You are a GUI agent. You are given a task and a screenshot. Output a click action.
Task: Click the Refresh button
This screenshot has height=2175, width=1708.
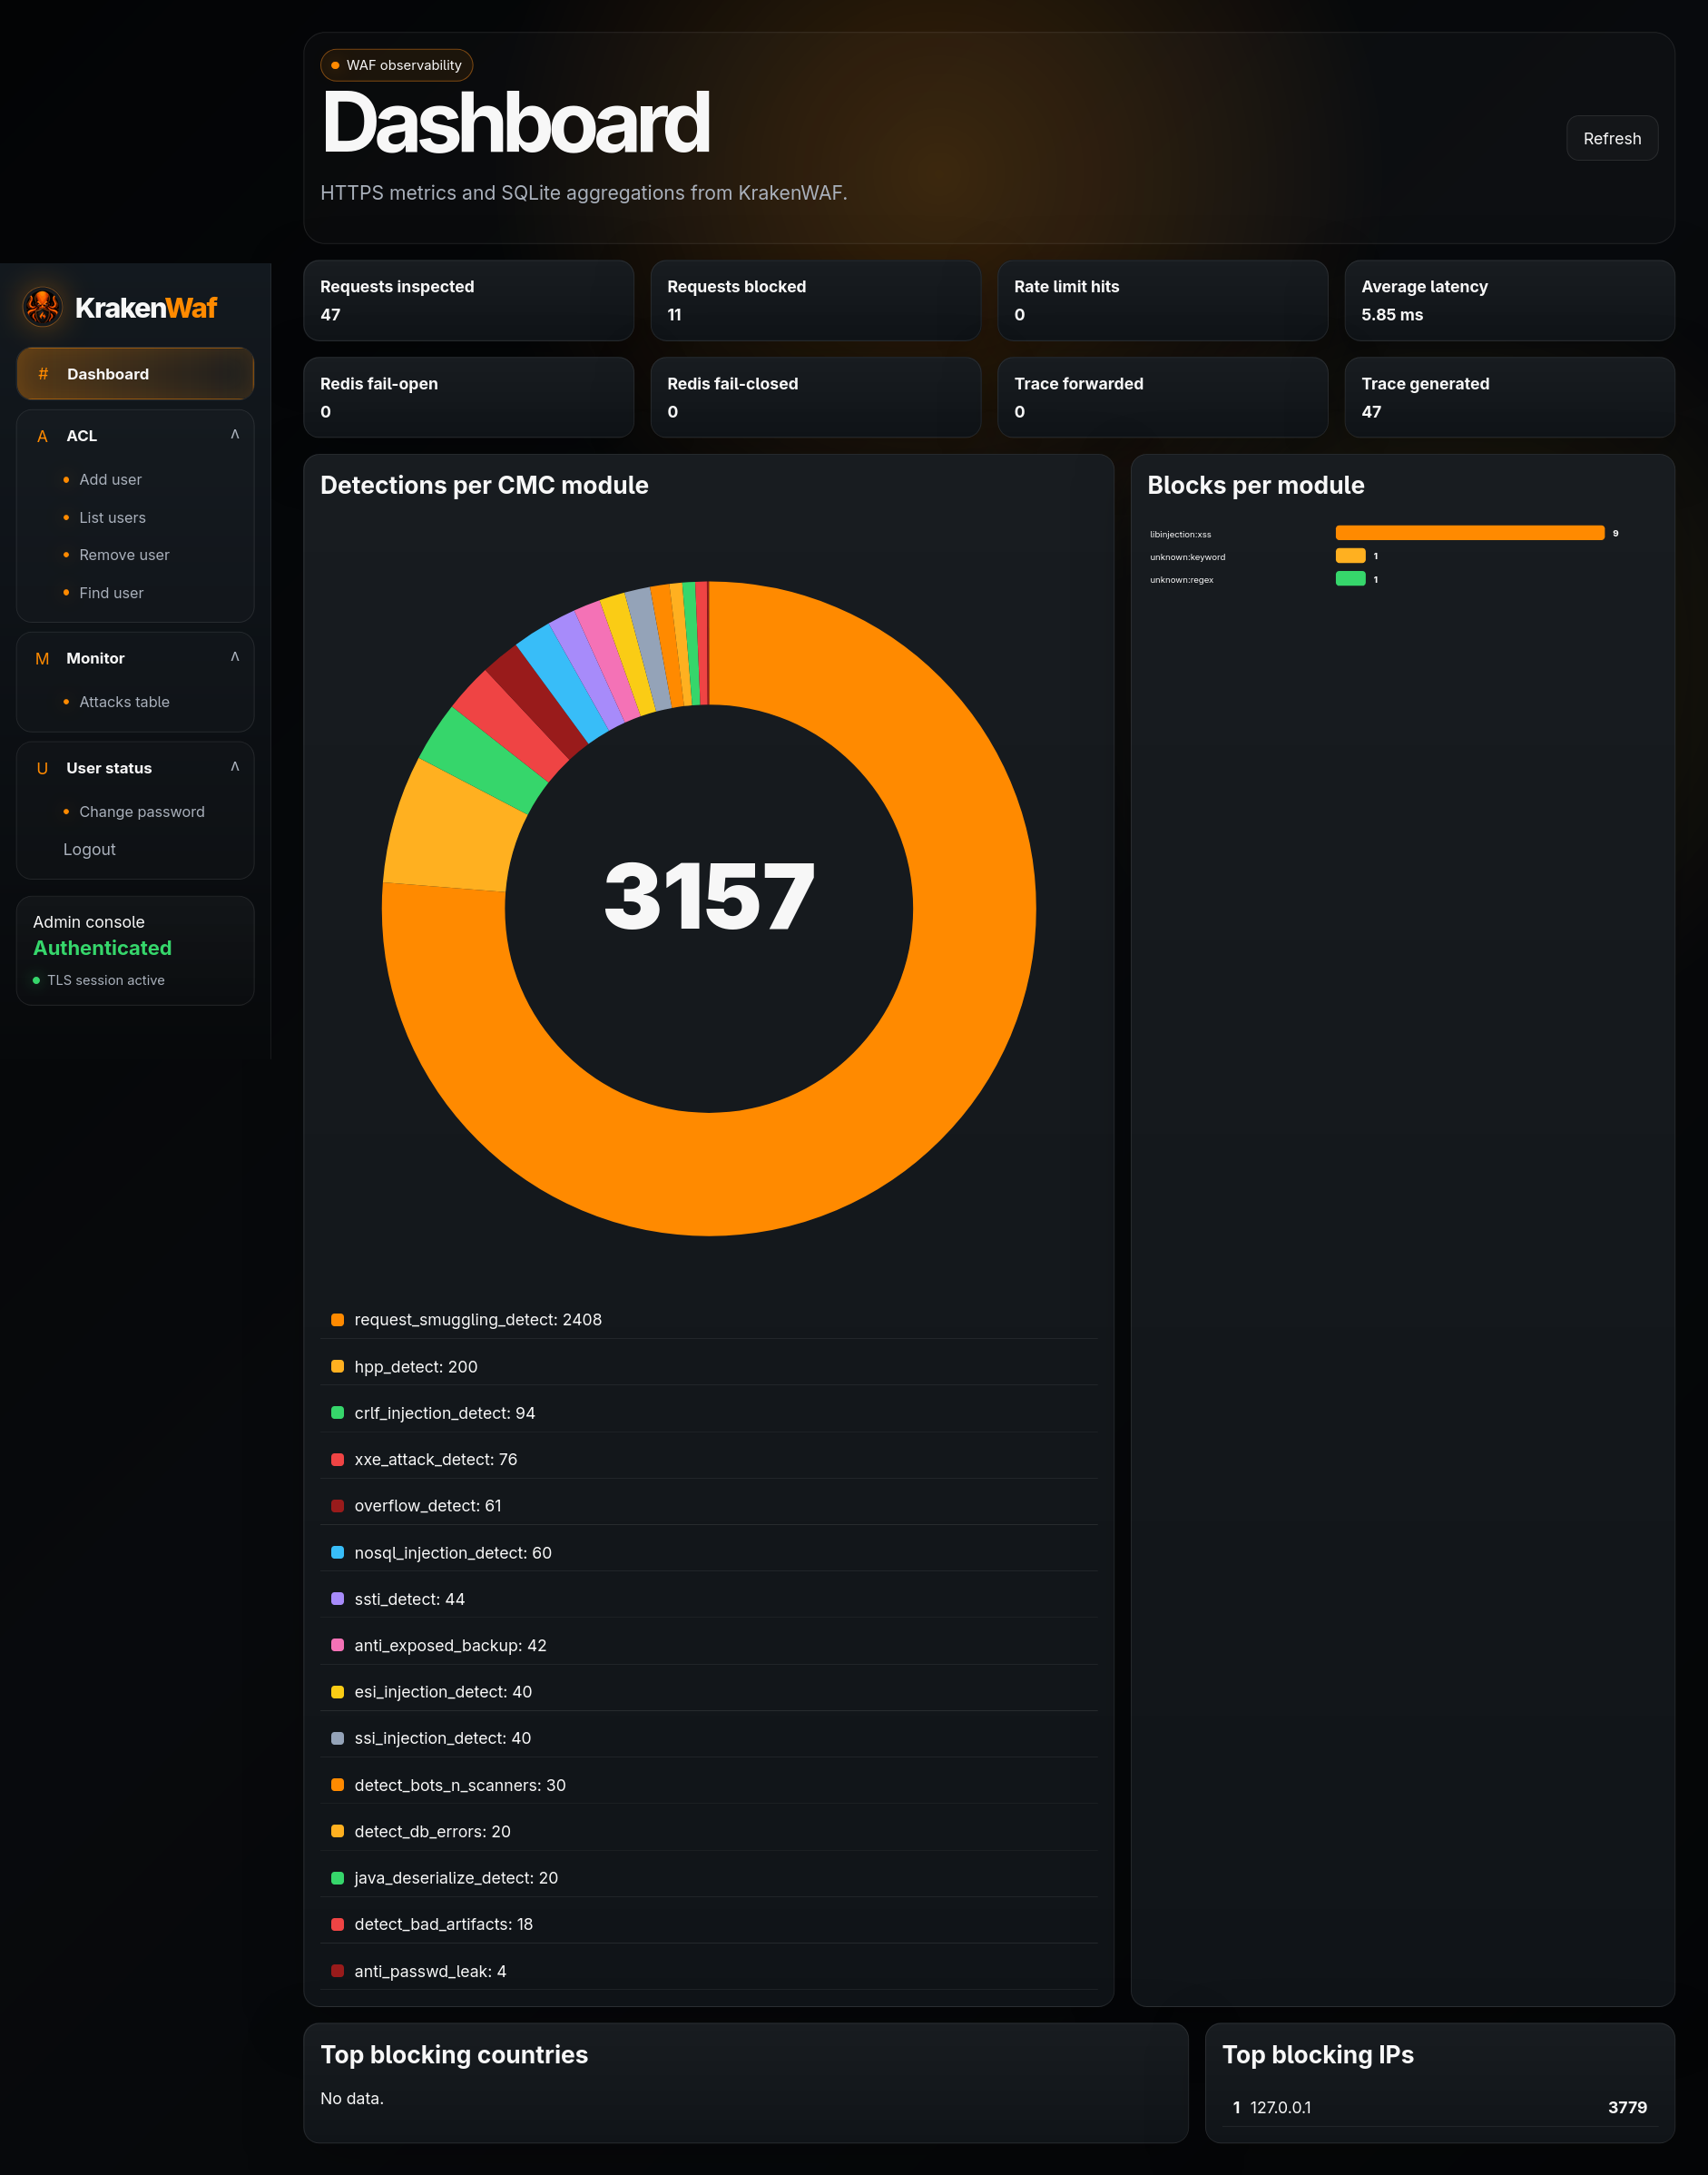[x=1612, y=138]
